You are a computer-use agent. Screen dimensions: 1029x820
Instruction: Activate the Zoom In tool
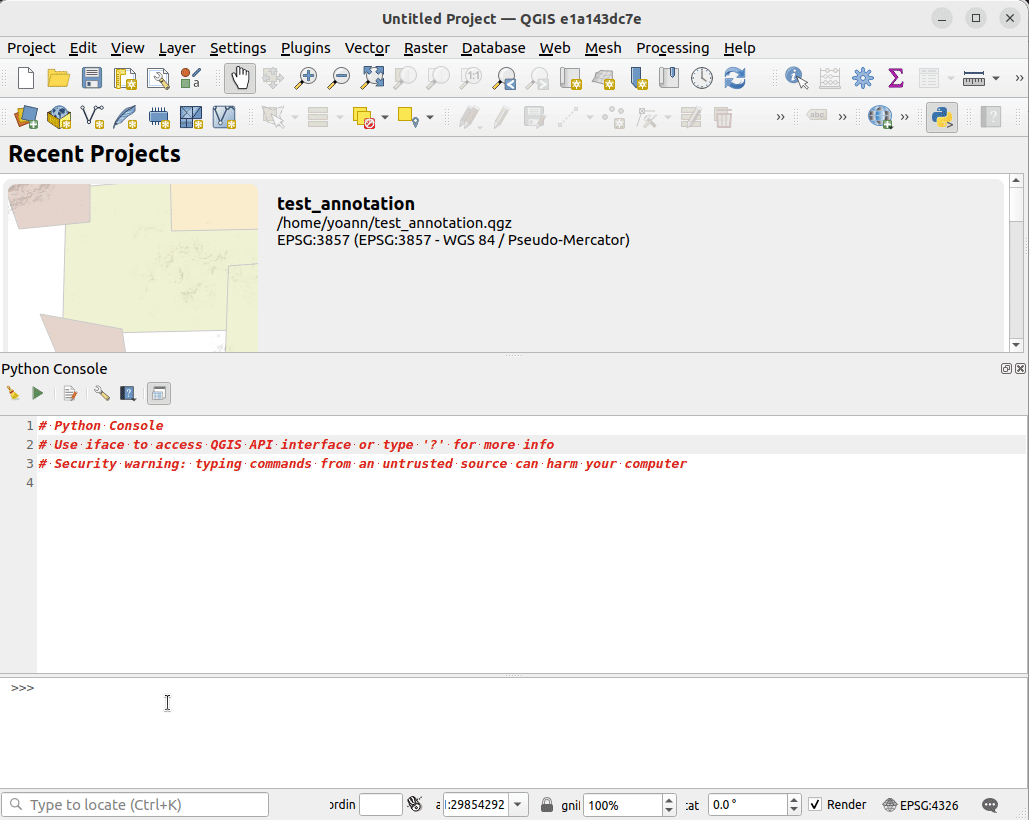[306, 78]
